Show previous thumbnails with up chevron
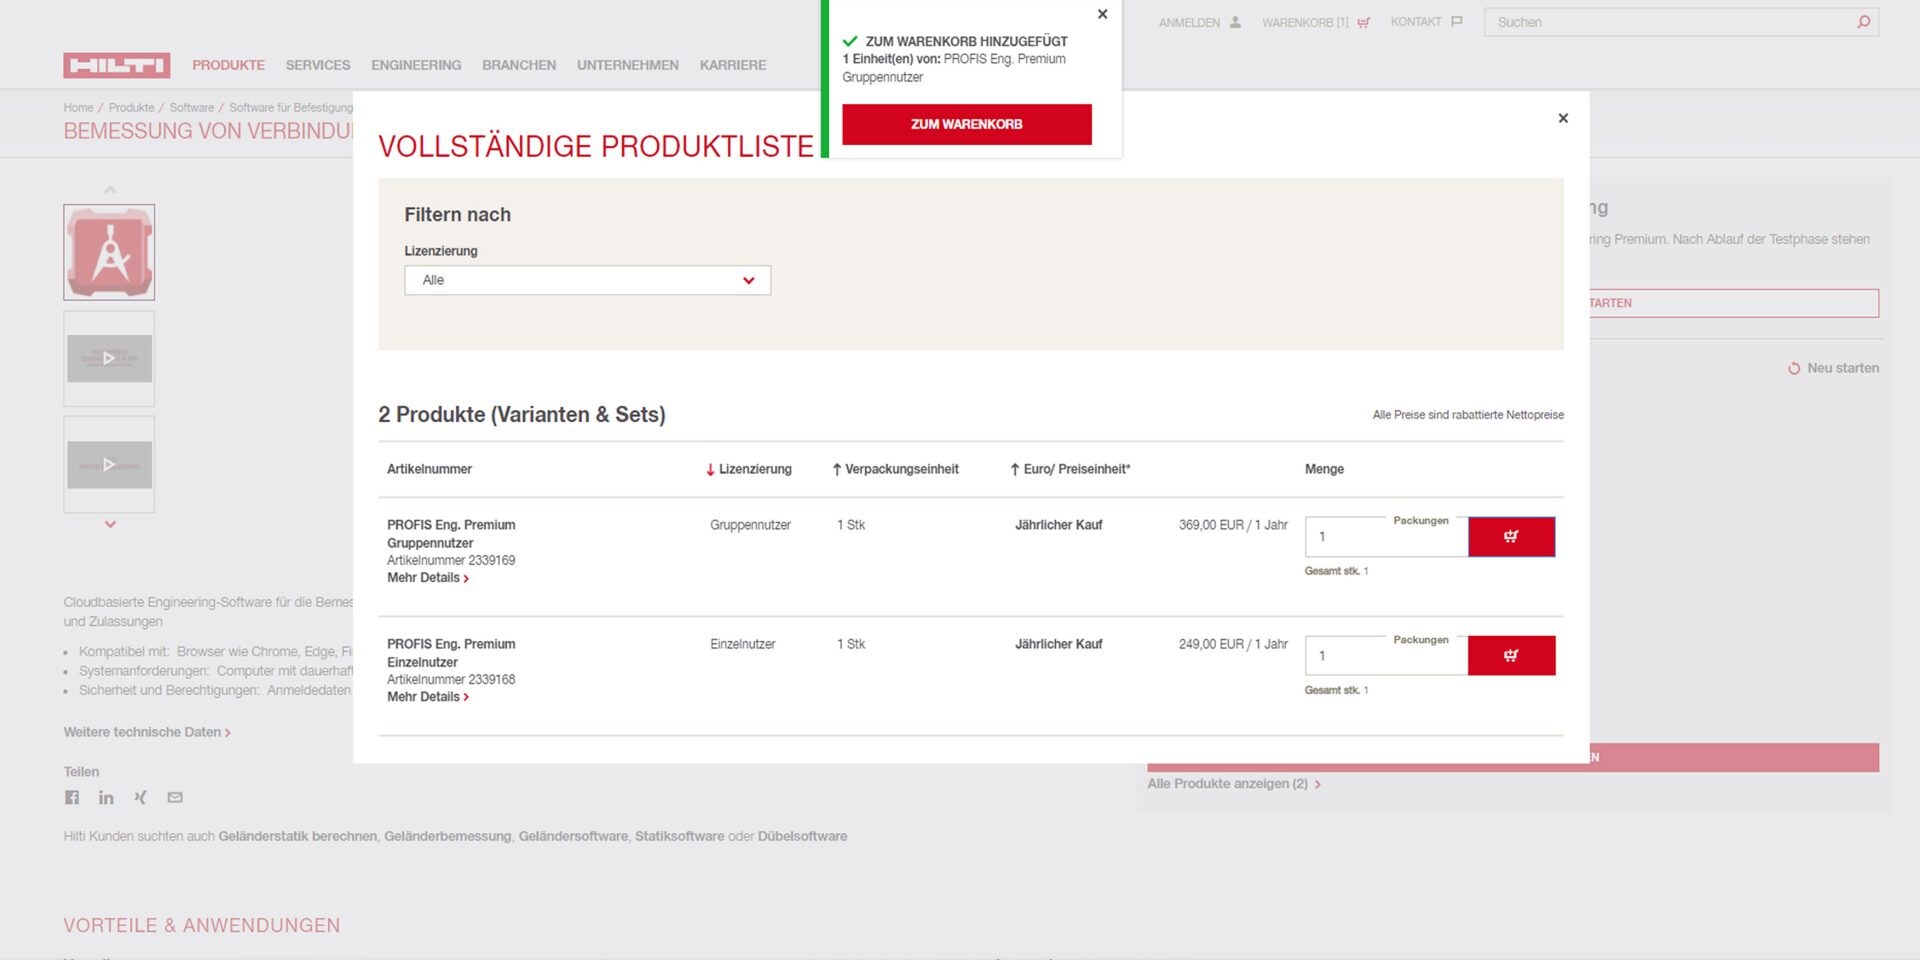Image resolution: width=1920 pixels, height=960 pixels. [110, 190]
